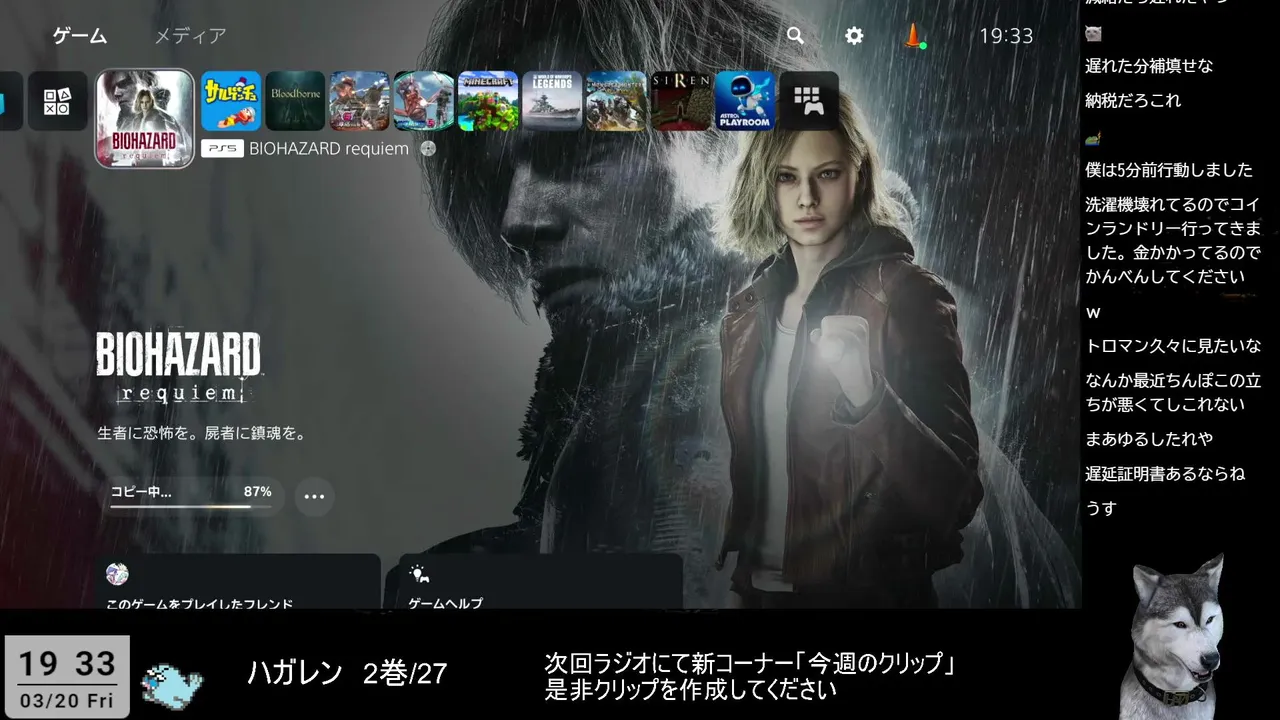Screen dimensions: 1280x720
Task: Launch Astro's Playroom tile
Action: point(745,101)
